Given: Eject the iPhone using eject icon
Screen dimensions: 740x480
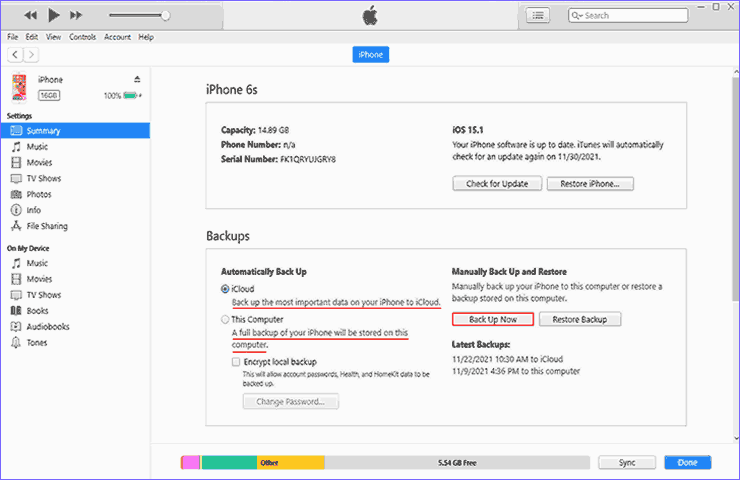Looking at the screenshot, I should tap(137, 79).
